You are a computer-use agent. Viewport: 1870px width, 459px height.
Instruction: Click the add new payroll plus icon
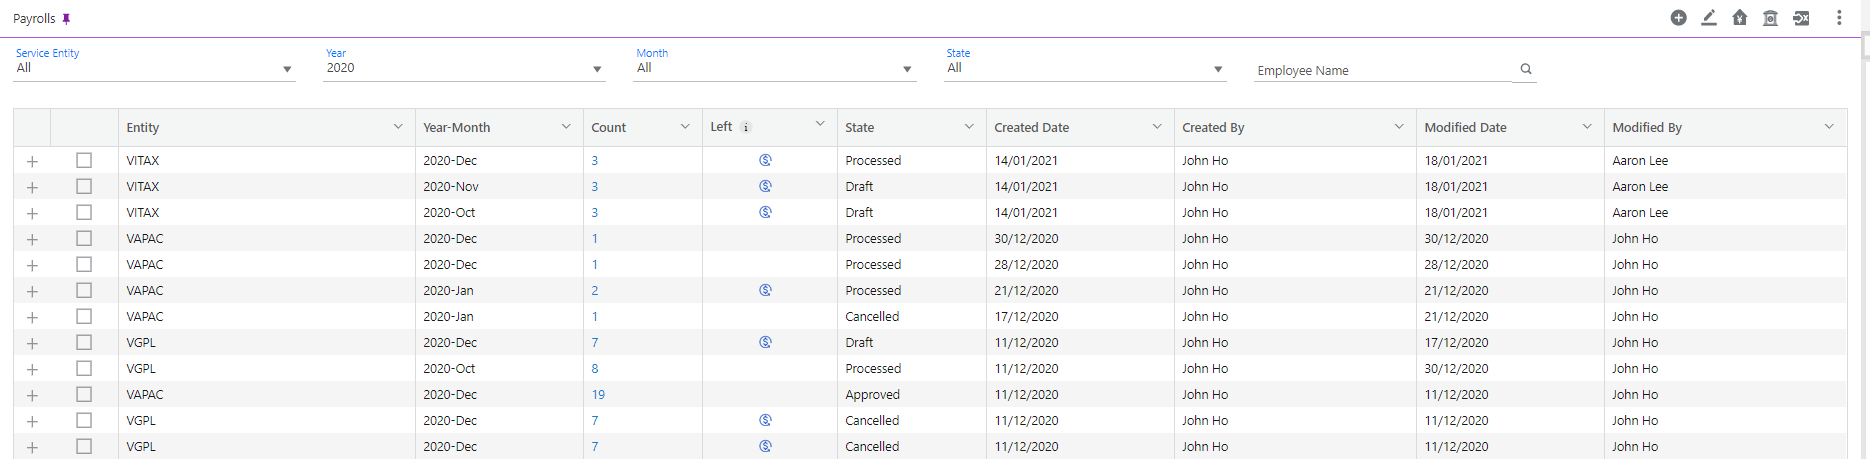[1678, 18]
